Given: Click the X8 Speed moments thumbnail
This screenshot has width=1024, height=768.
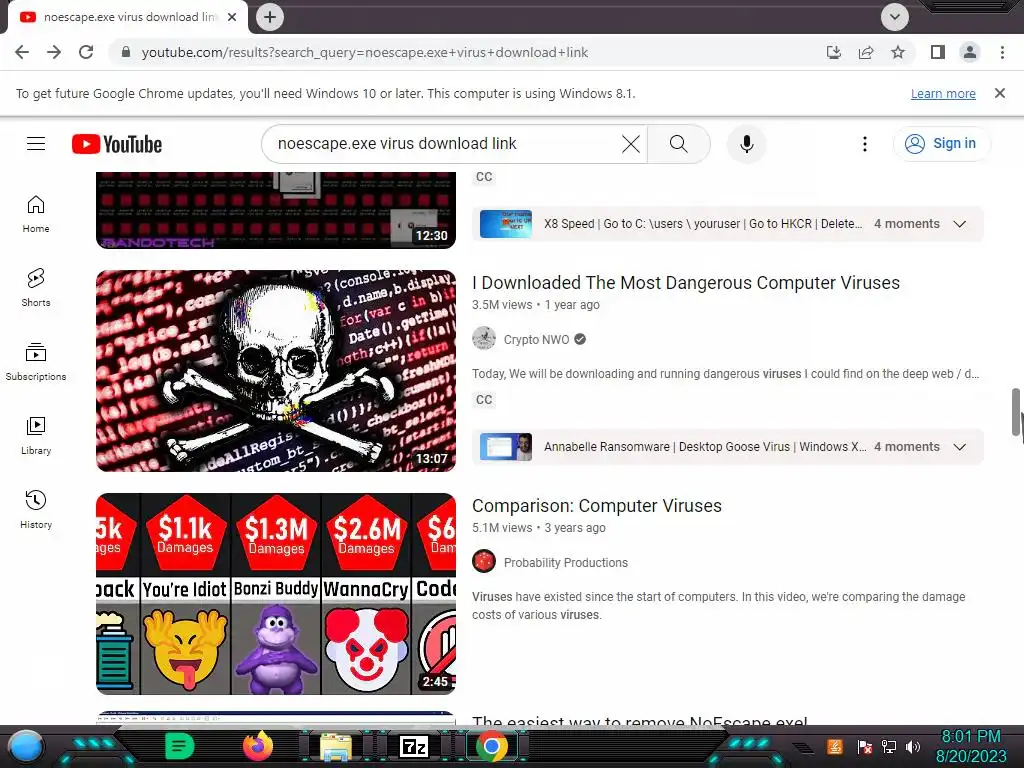Looking at the screenshot, I should (506, 224).
